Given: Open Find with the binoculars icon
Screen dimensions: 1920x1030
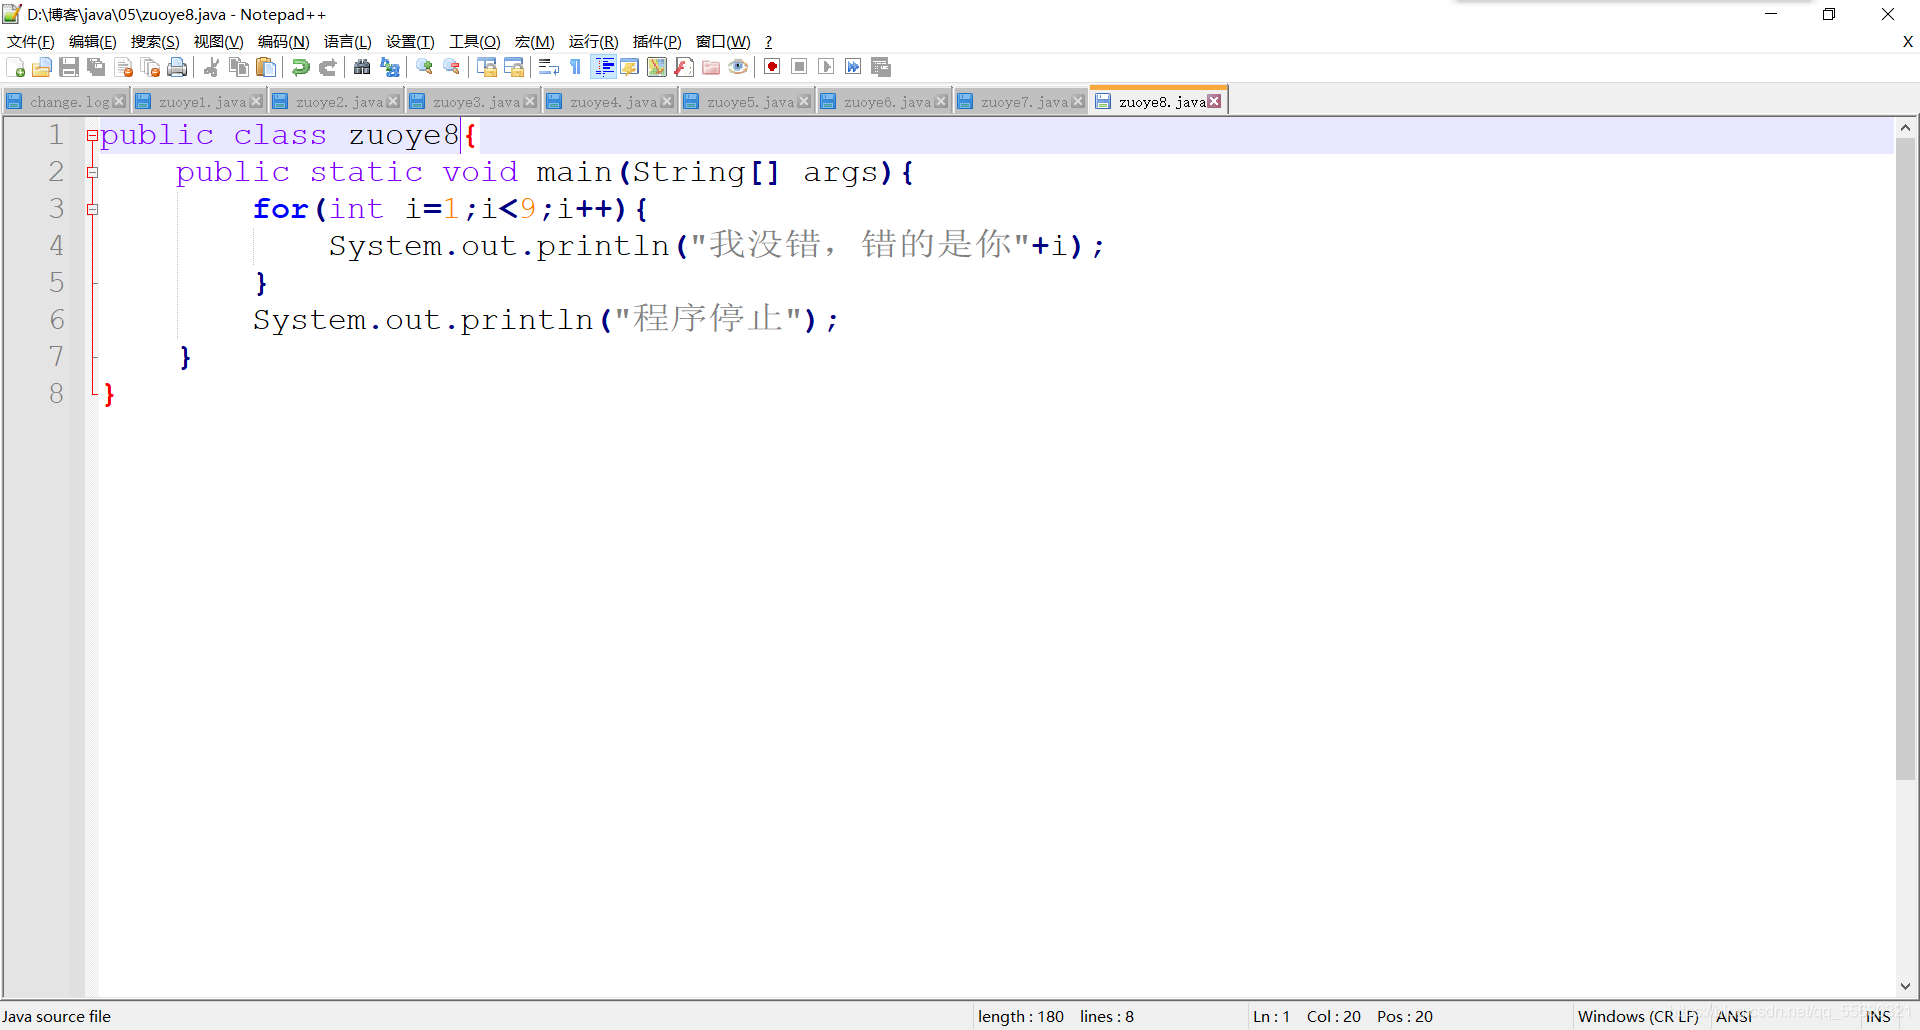Looking at the screenshot, I should [362, 67].
